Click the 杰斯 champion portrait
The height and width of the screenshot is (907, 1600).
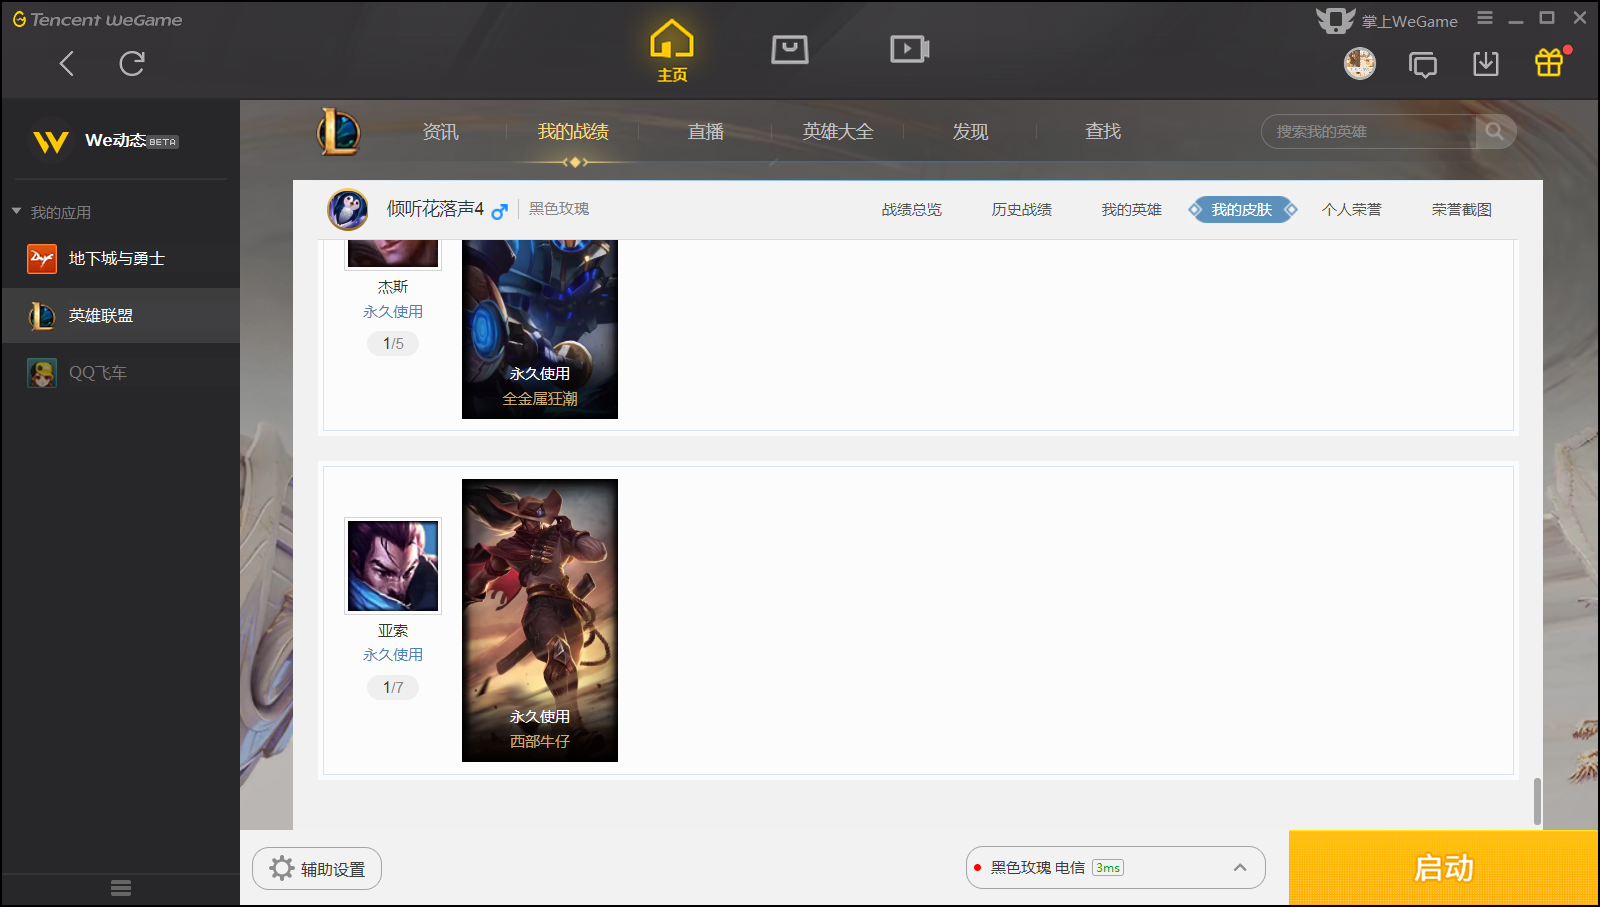pos(393,254)
